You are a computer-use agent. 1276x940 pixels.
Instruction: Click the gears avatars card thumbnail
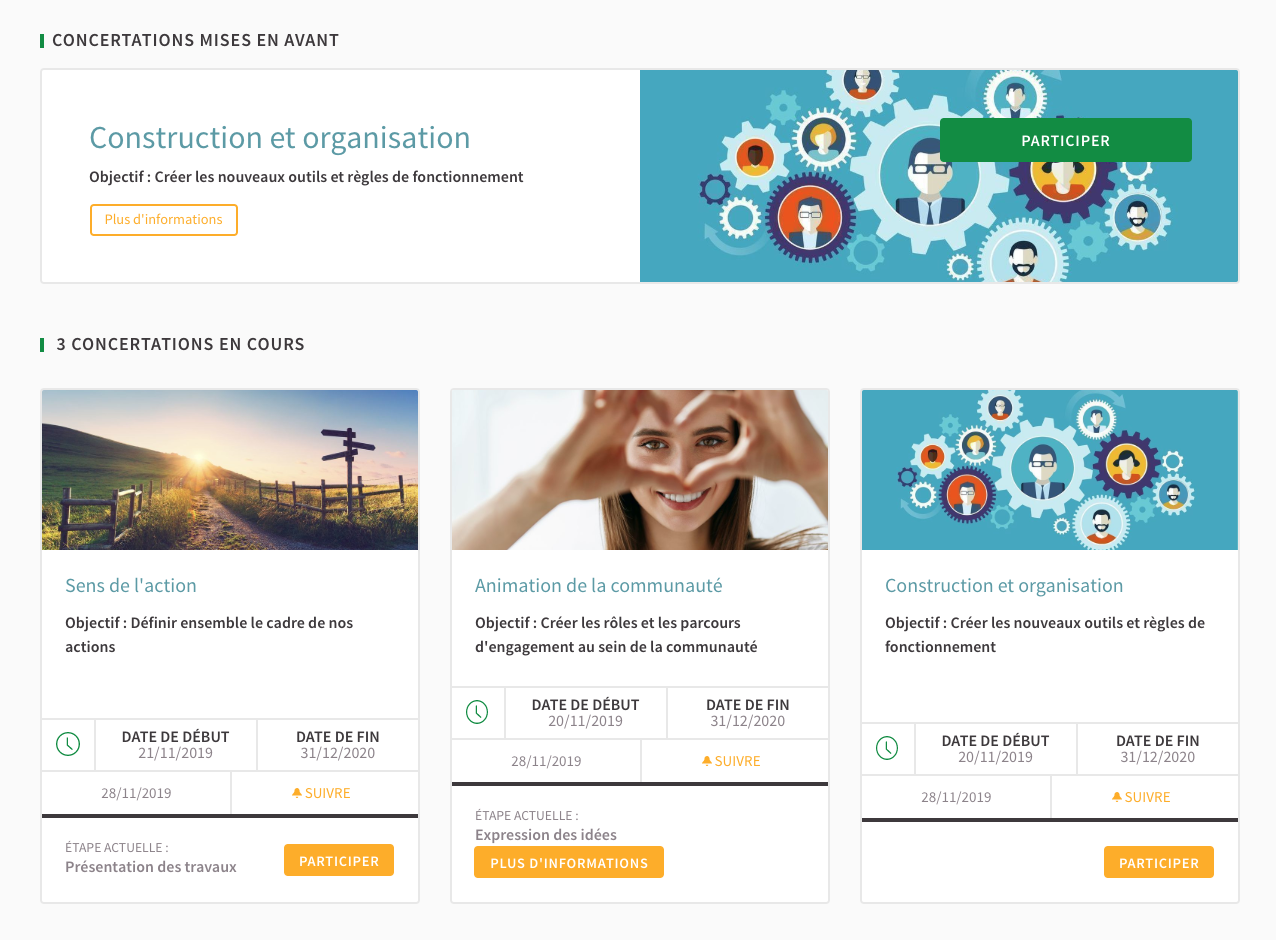[1050, 470]
